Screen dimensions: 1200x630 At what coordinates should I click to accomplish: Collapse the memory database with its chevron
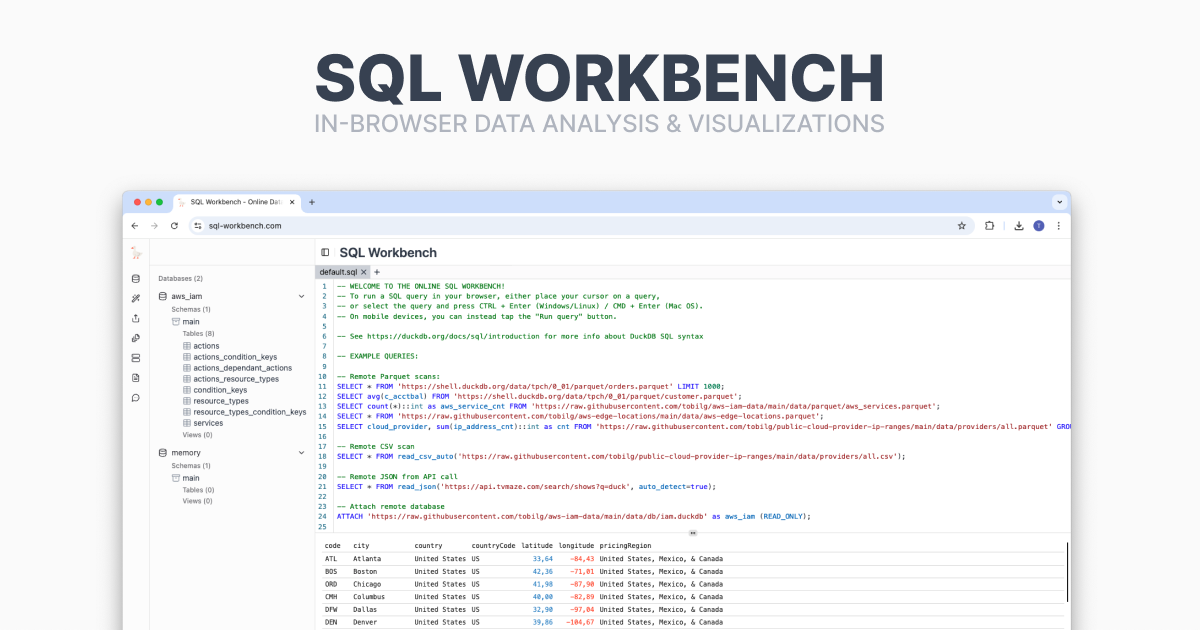(301, 452)
